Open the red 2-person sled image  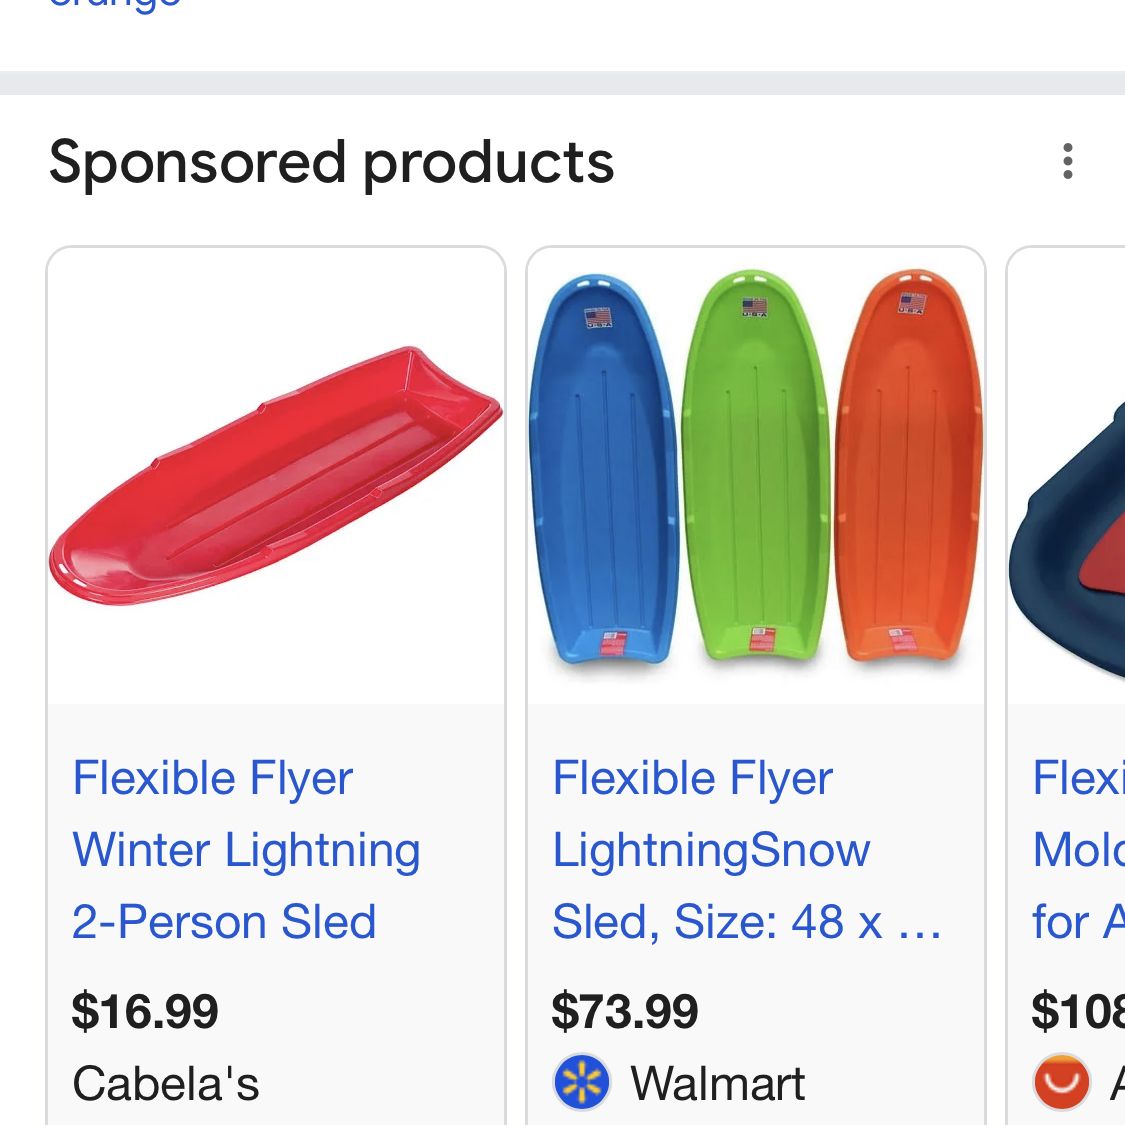click(x=276, y=476)
